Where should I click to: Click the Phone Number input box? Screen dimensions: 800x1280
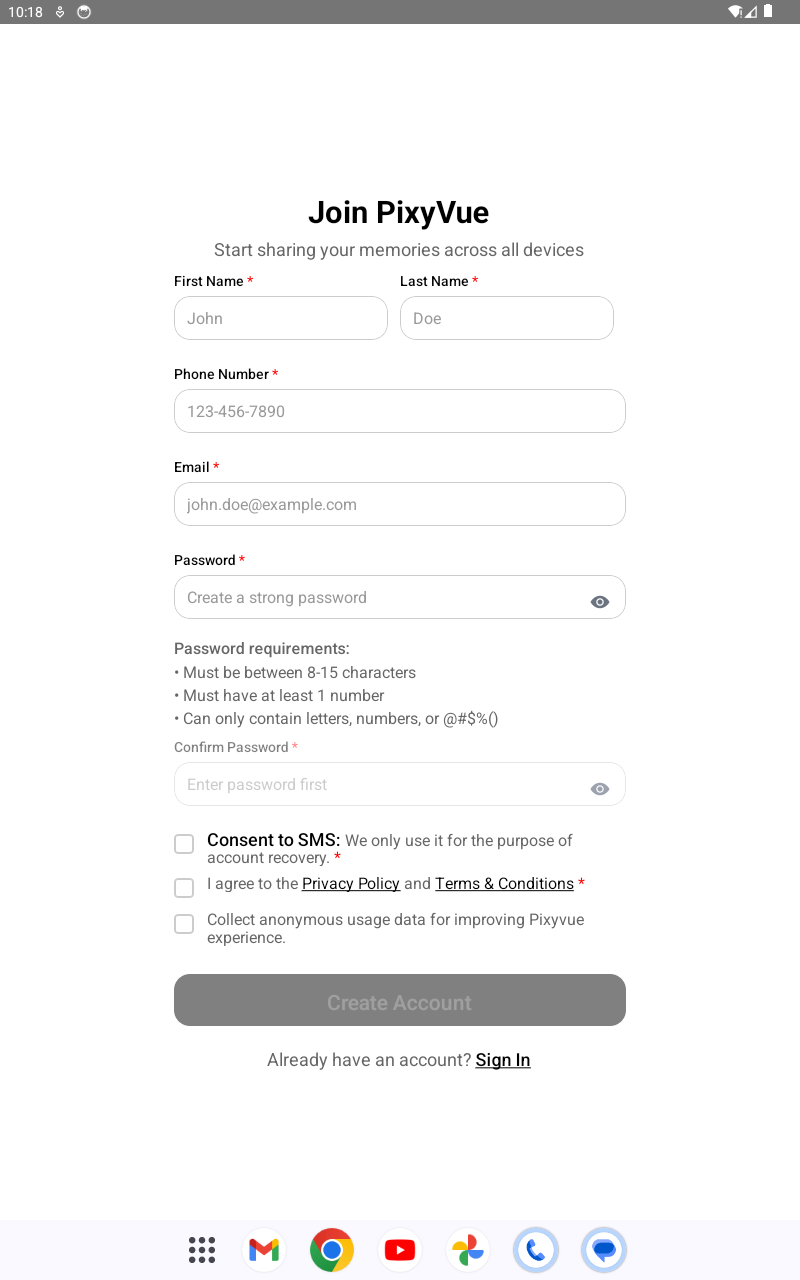pos(399,411)
